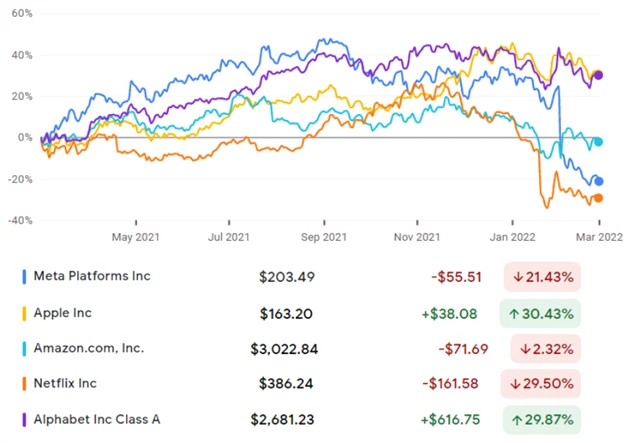Click Apple Inc yellow color marker
The image size is (640, 443).
tap(24, 313)
